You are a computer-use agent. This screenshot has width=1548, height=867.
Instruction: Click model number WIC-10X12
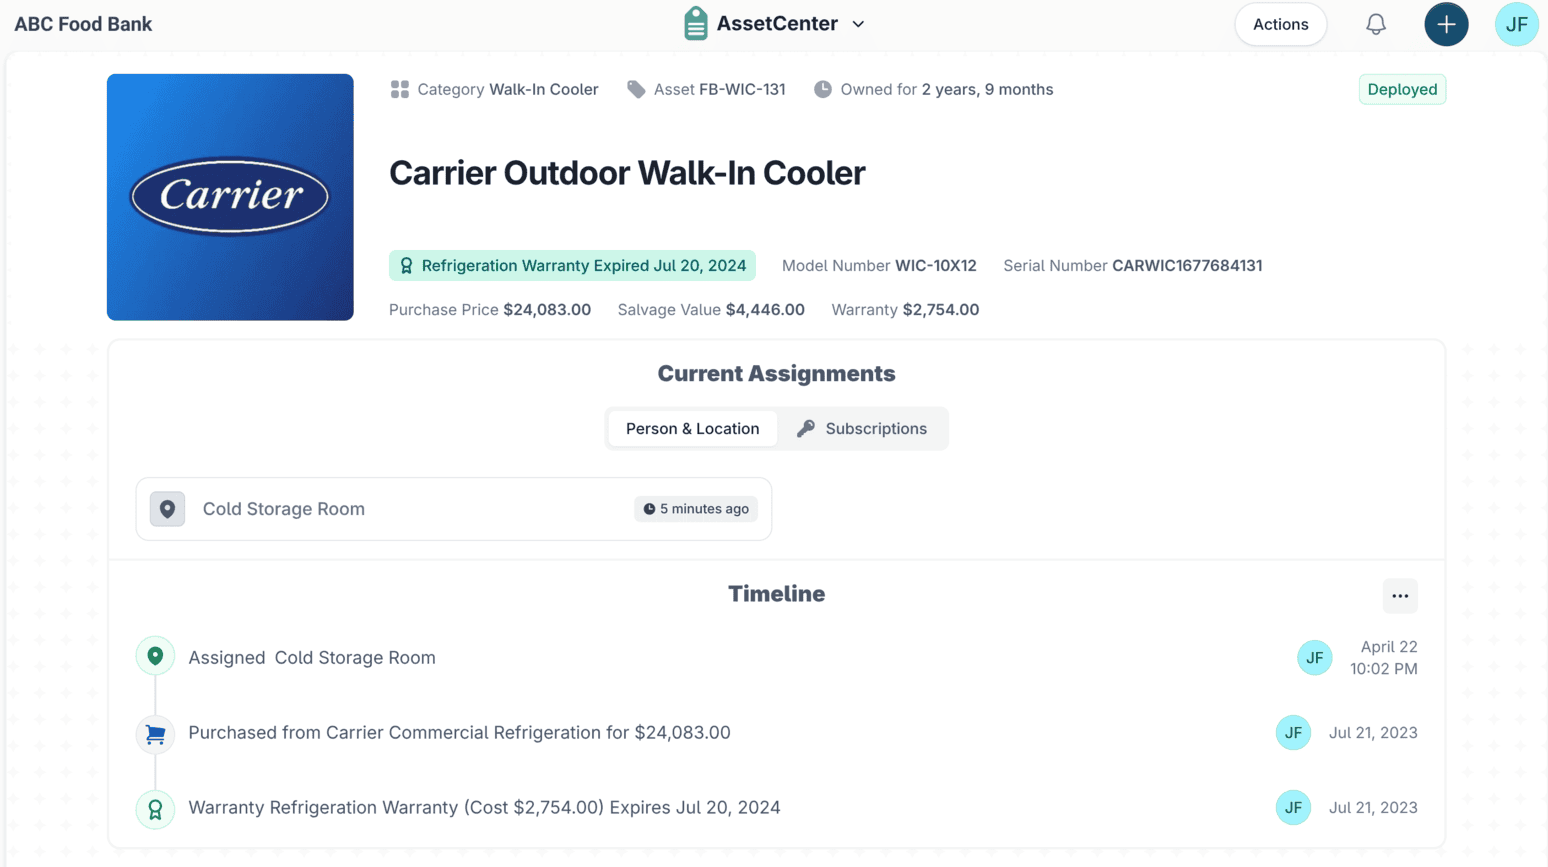point(936,265)
